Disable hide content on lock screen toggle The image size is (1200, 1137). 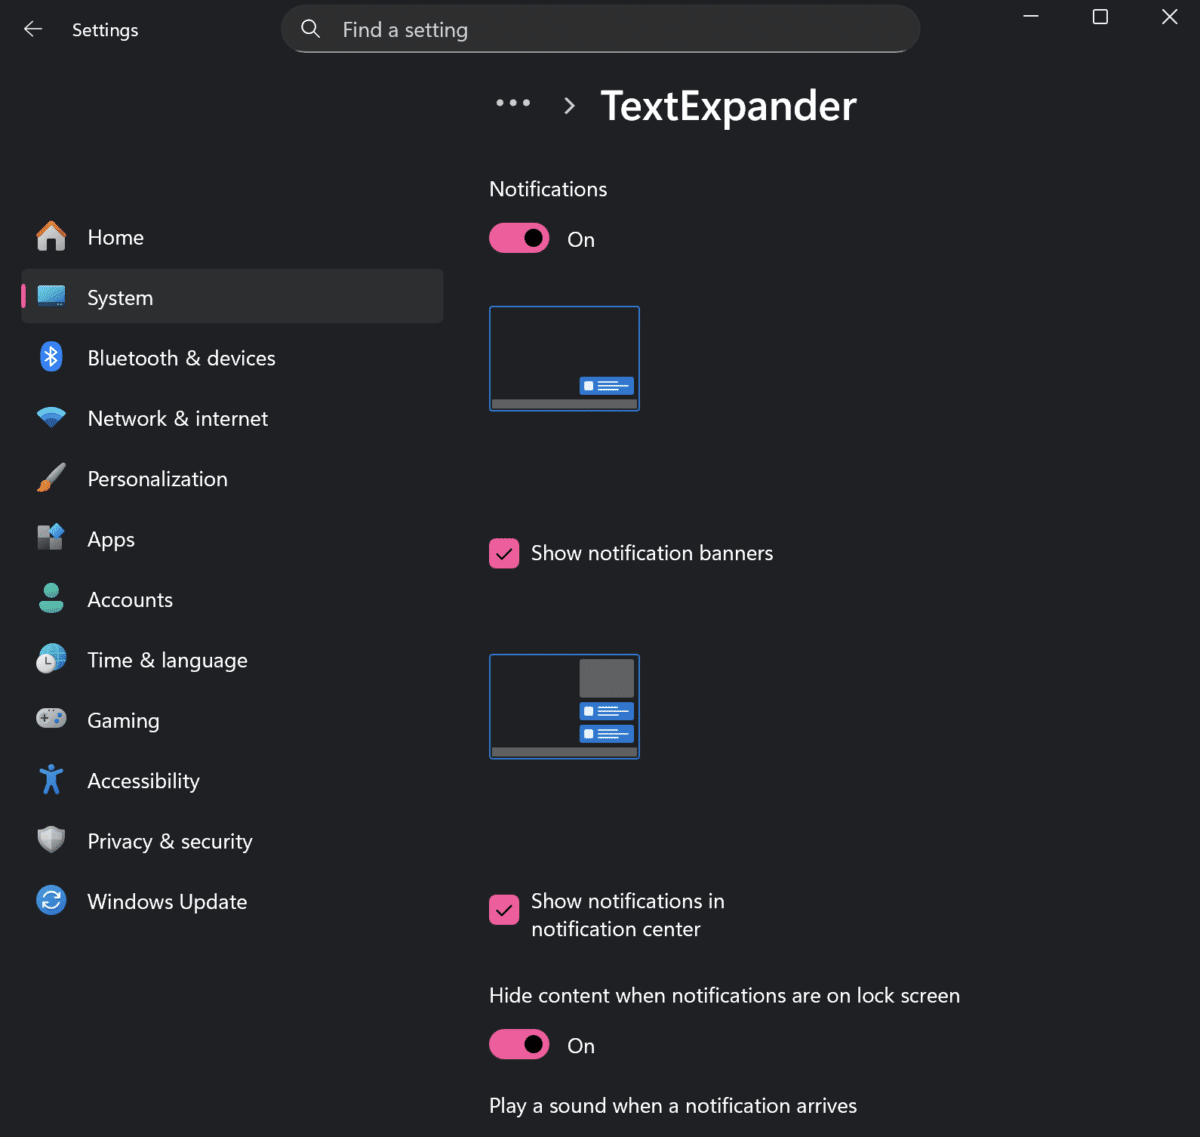tap(519, 1044)
